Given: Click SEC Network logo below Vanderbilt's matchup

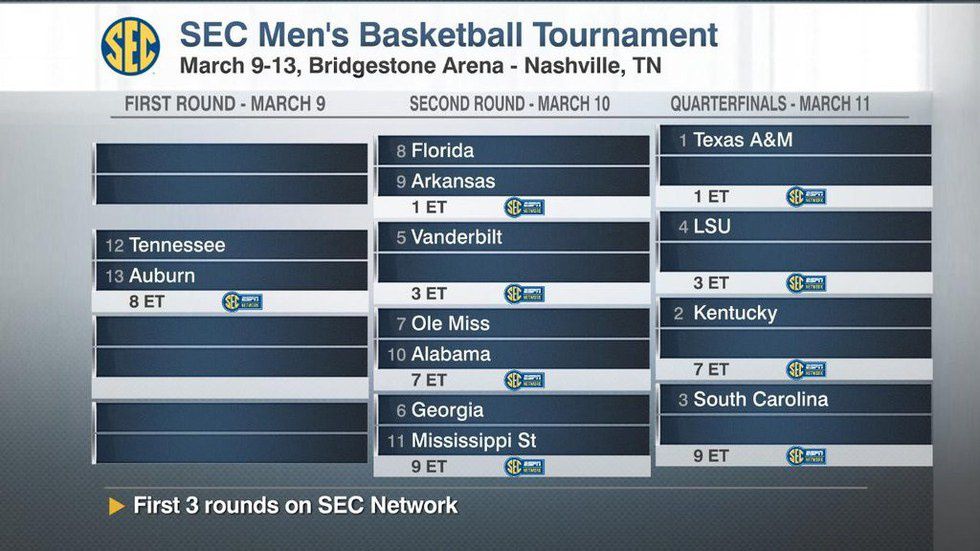Looking at the screenshot, I should pyautogui.click(x=524, y=294).
